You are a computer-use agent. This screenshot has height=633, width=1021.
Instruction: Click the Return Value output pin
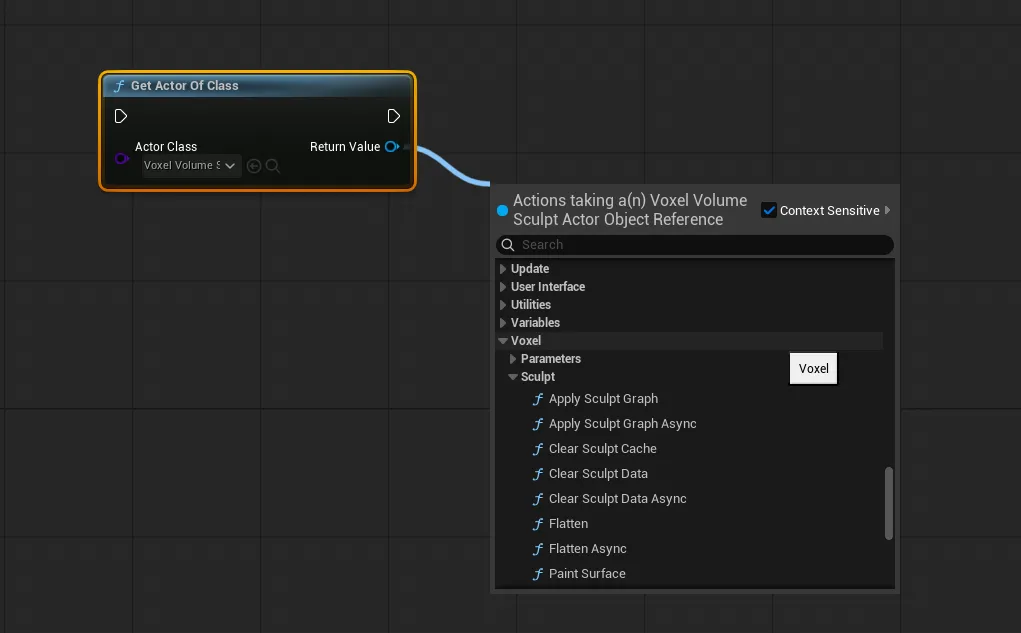pyautogui.click(x=391, y=147)
